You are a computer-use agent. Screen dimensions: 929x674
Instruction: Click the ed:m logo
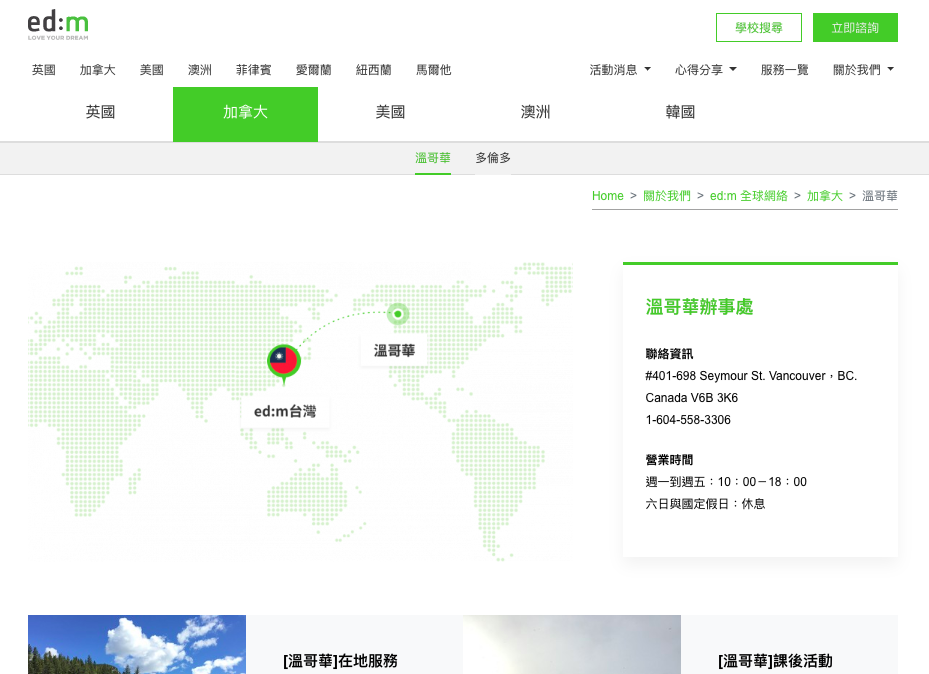point(58,25)
